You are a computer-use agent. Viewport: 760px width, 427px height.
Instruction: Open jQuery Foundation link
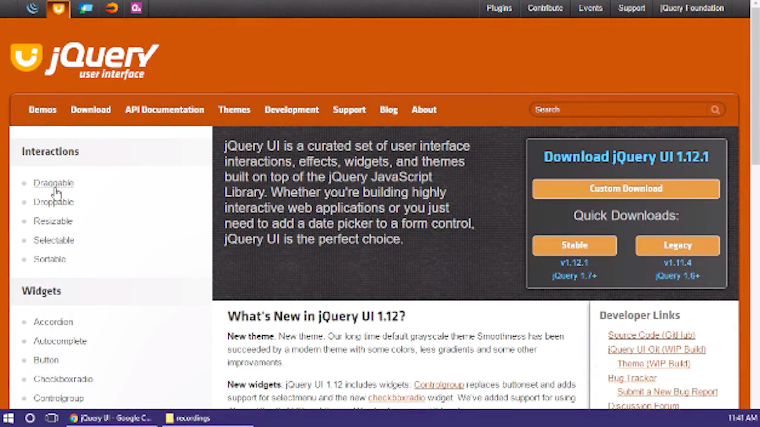click(692, 8)
